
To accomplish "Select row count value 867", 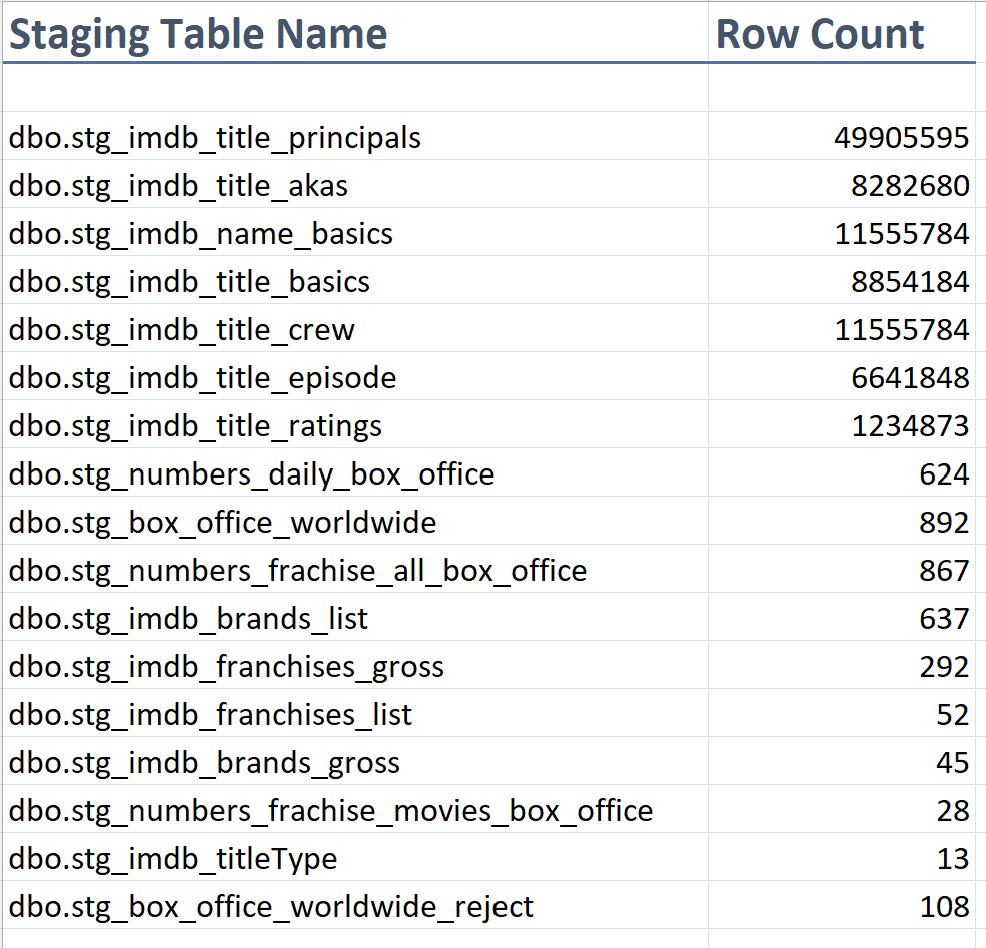I will [x=842, y=569].
